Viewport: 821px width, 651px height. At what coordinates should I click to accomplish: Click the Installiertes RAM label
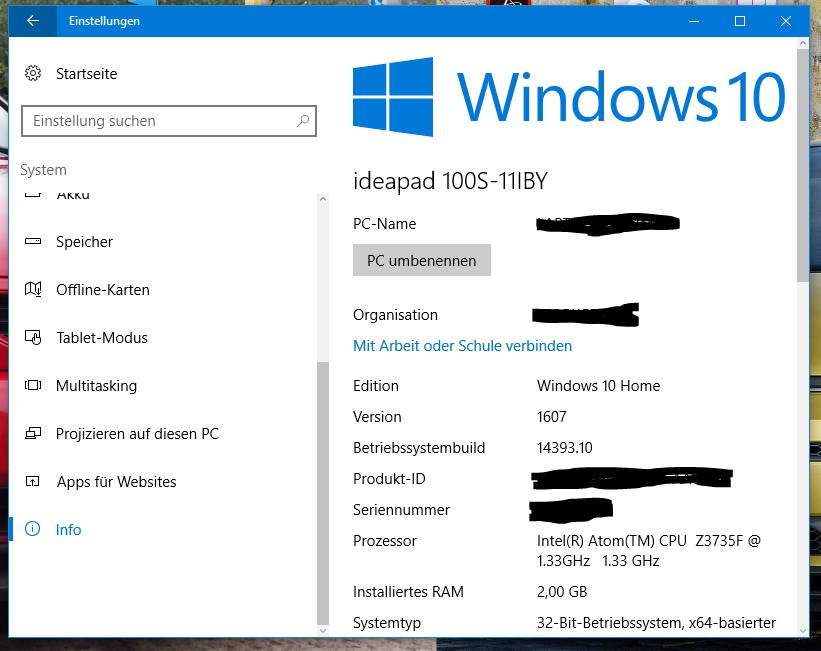coord(408,592)
